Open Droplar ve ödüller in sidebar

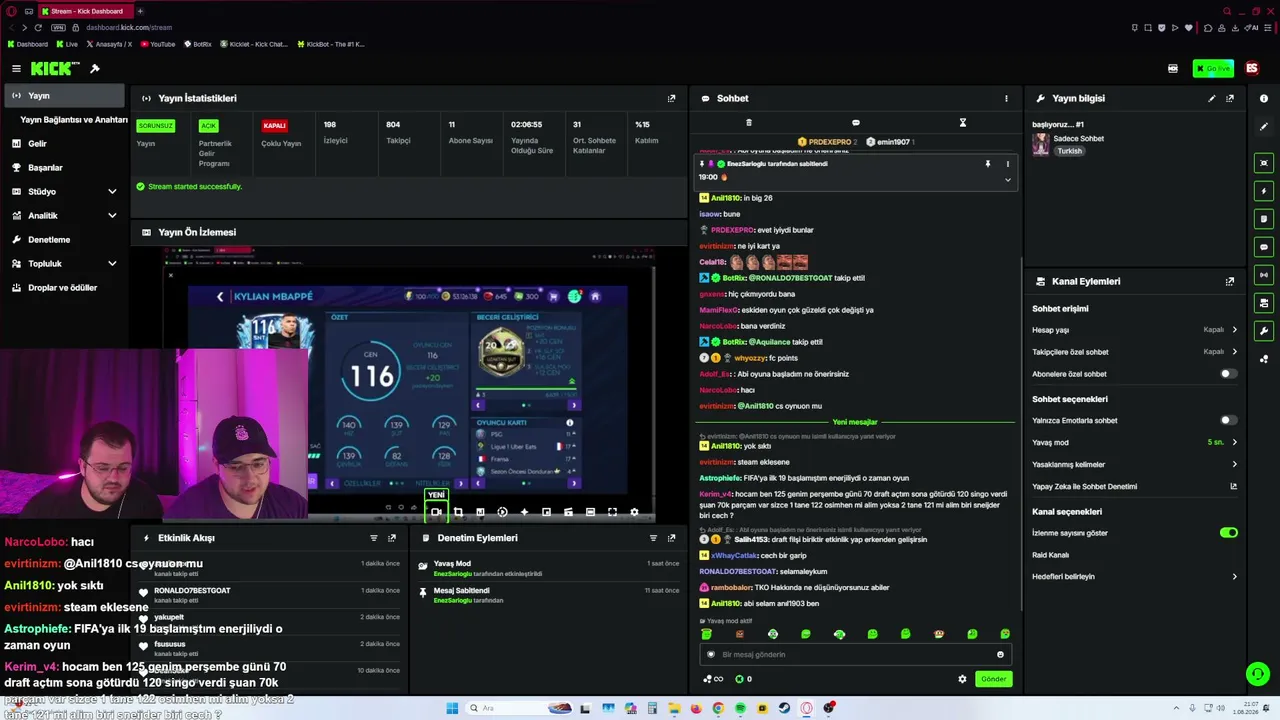point(65,288)
